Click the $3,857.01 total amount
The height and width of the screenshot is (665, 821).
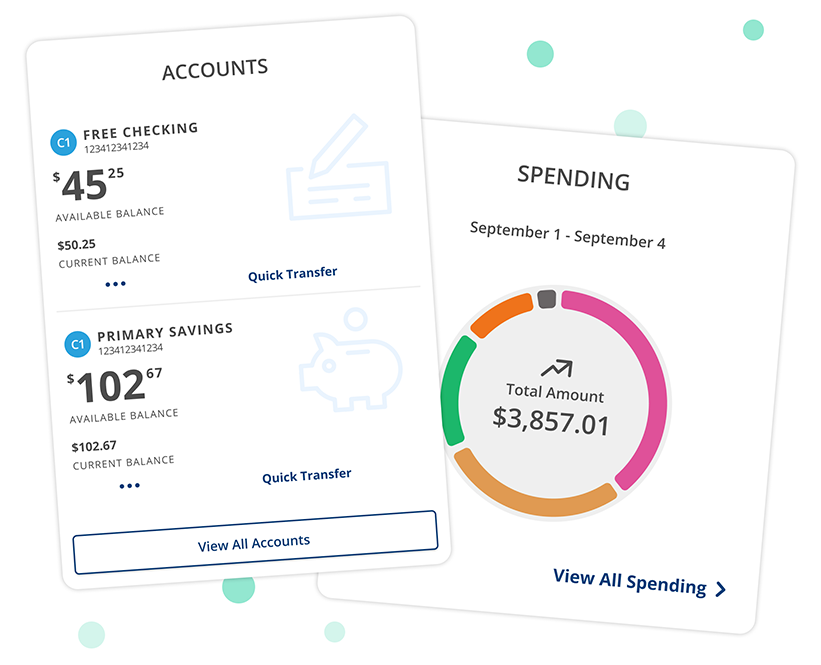pyautogui.click(x=550, y=421)
